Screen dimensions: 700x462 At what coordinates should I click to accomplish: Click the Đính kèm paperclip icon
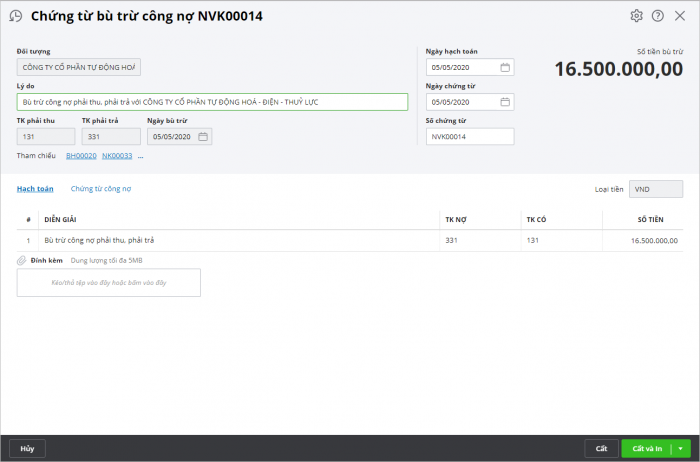pyautogui.click(x=21, y=260)
